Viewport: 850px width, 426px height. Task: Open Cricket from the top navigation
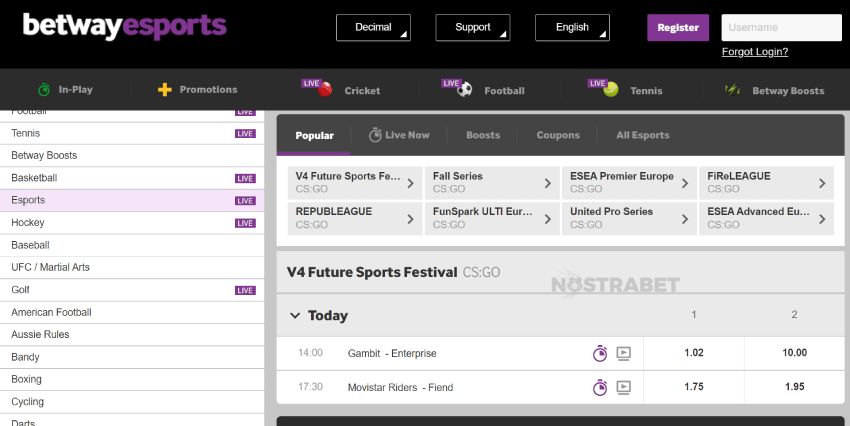click(340, 90)
